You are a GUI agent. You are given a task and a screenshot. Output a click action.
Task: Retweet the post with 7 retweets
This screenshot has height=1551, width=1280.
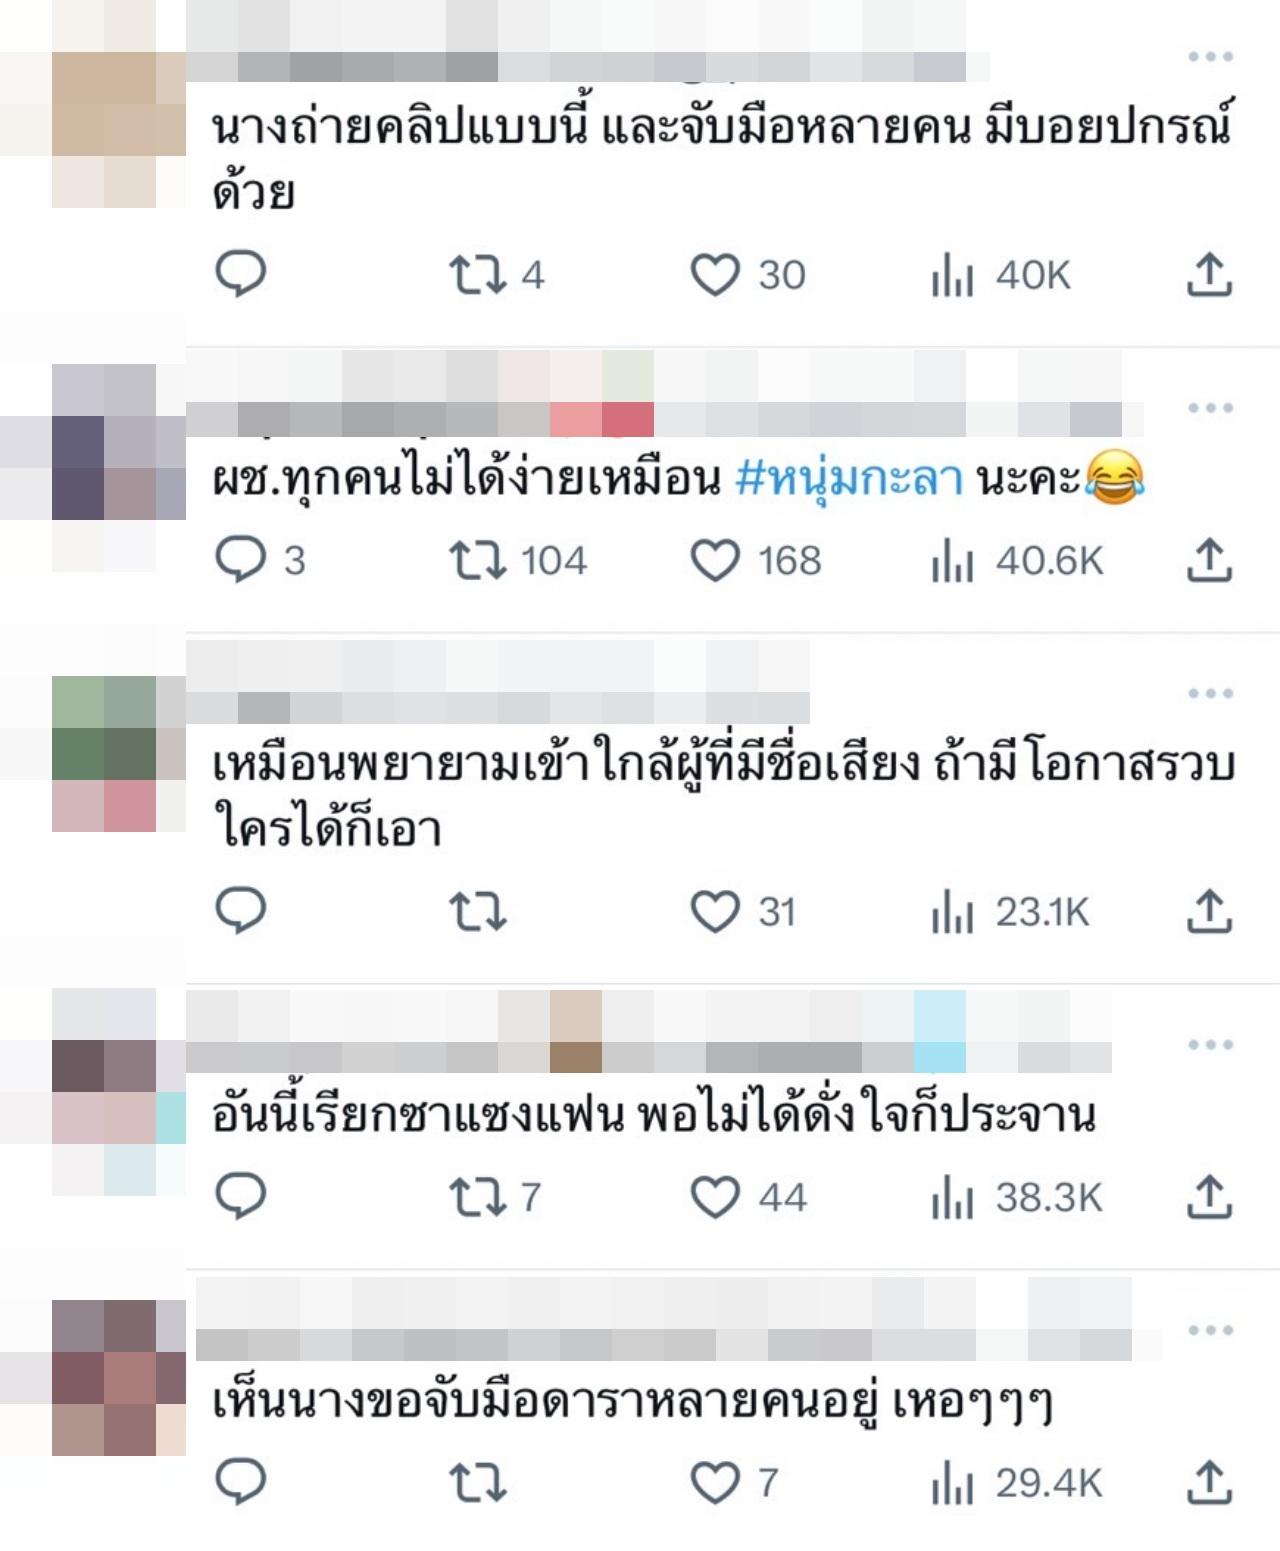point(494,1197)
